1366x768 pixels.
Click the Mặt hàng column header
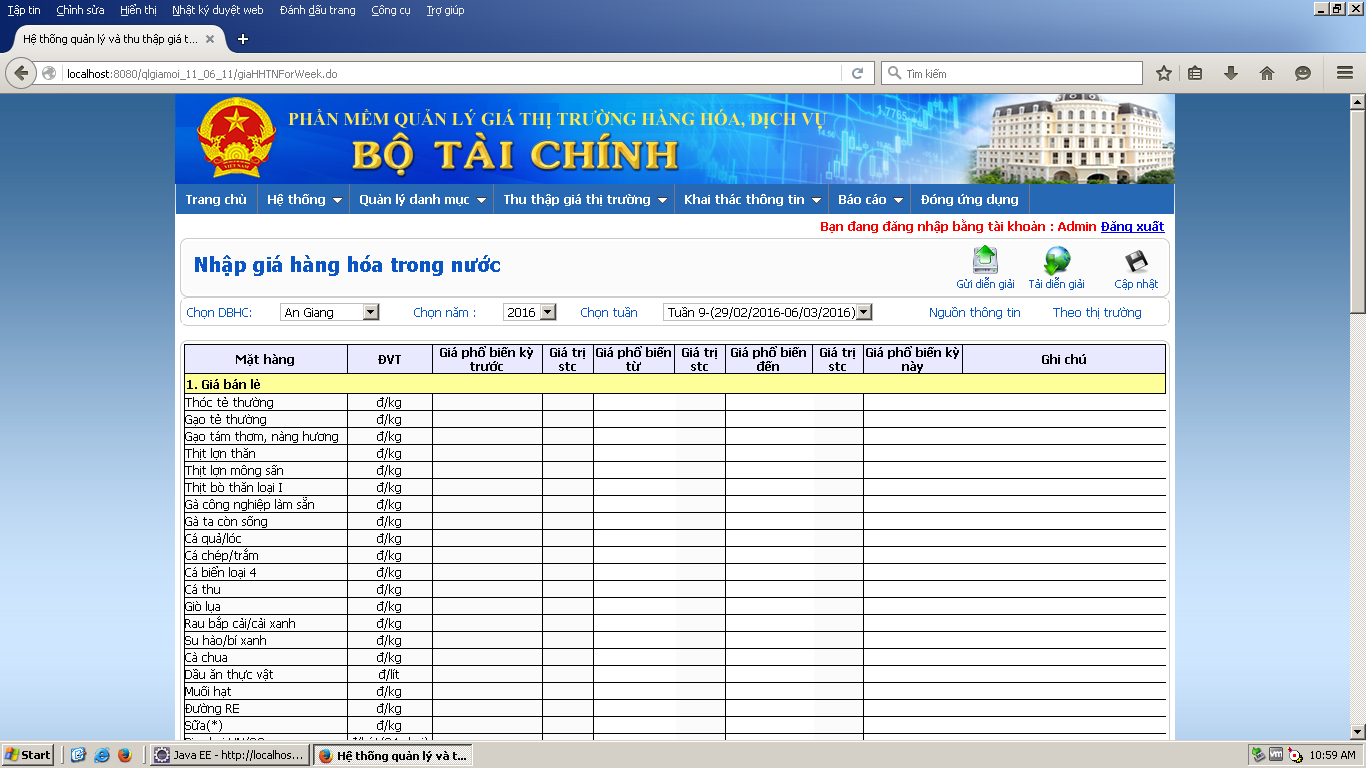point(265,359)
